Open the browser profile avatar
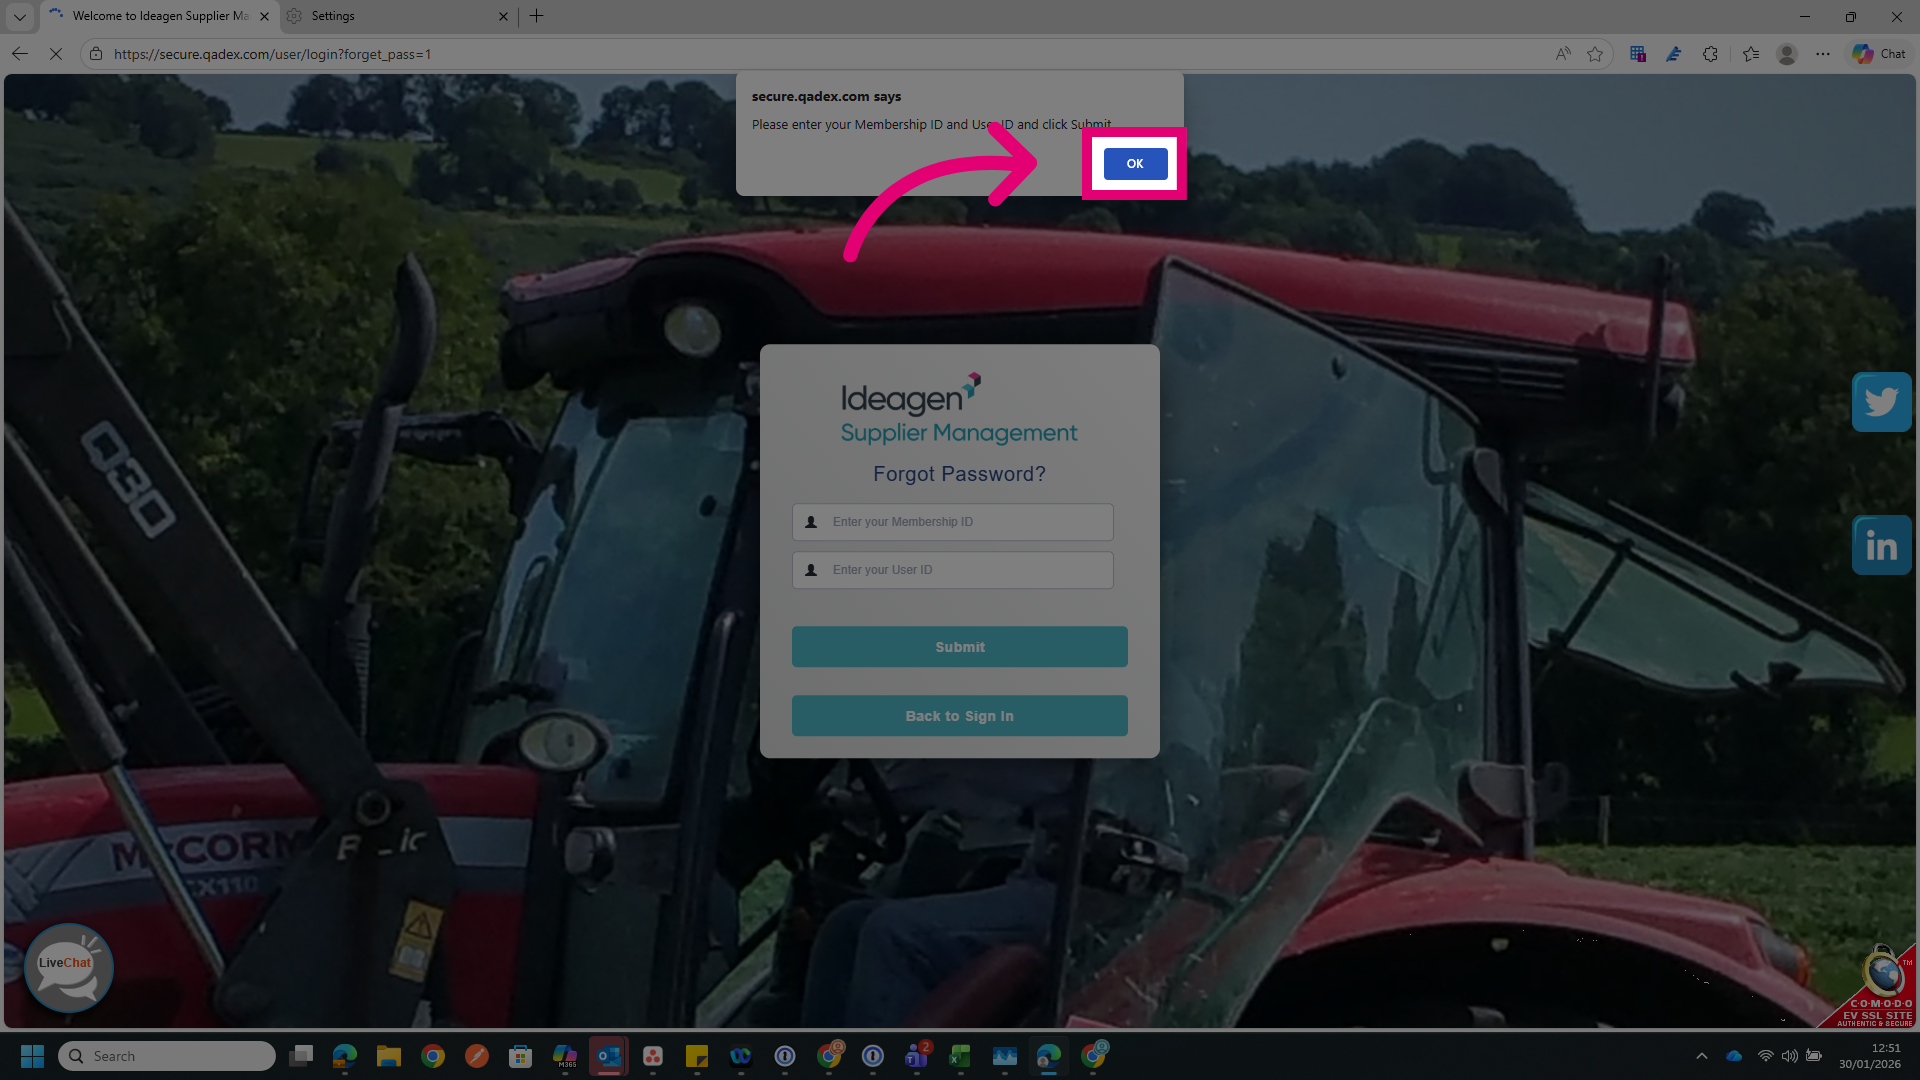1920x1080 pixels. coord(1787,54)
